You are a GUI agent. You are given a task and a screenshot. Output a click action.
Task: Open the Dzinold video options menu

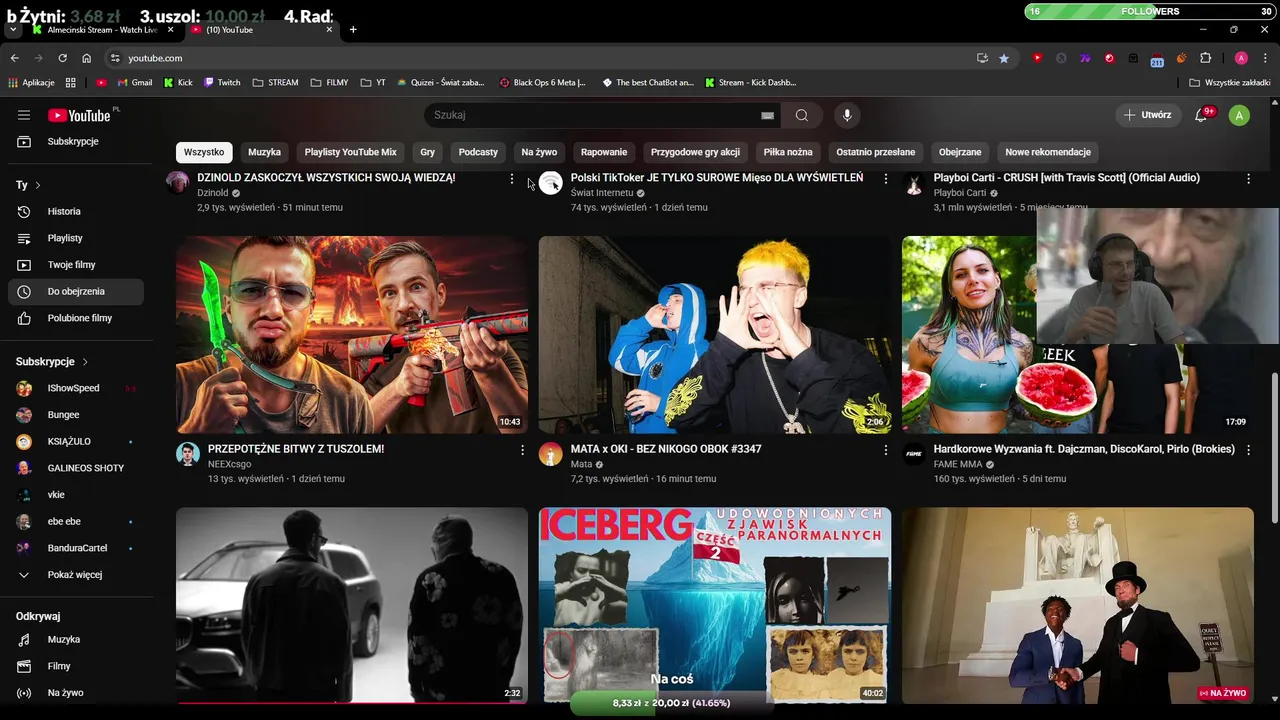pos(512,179)
